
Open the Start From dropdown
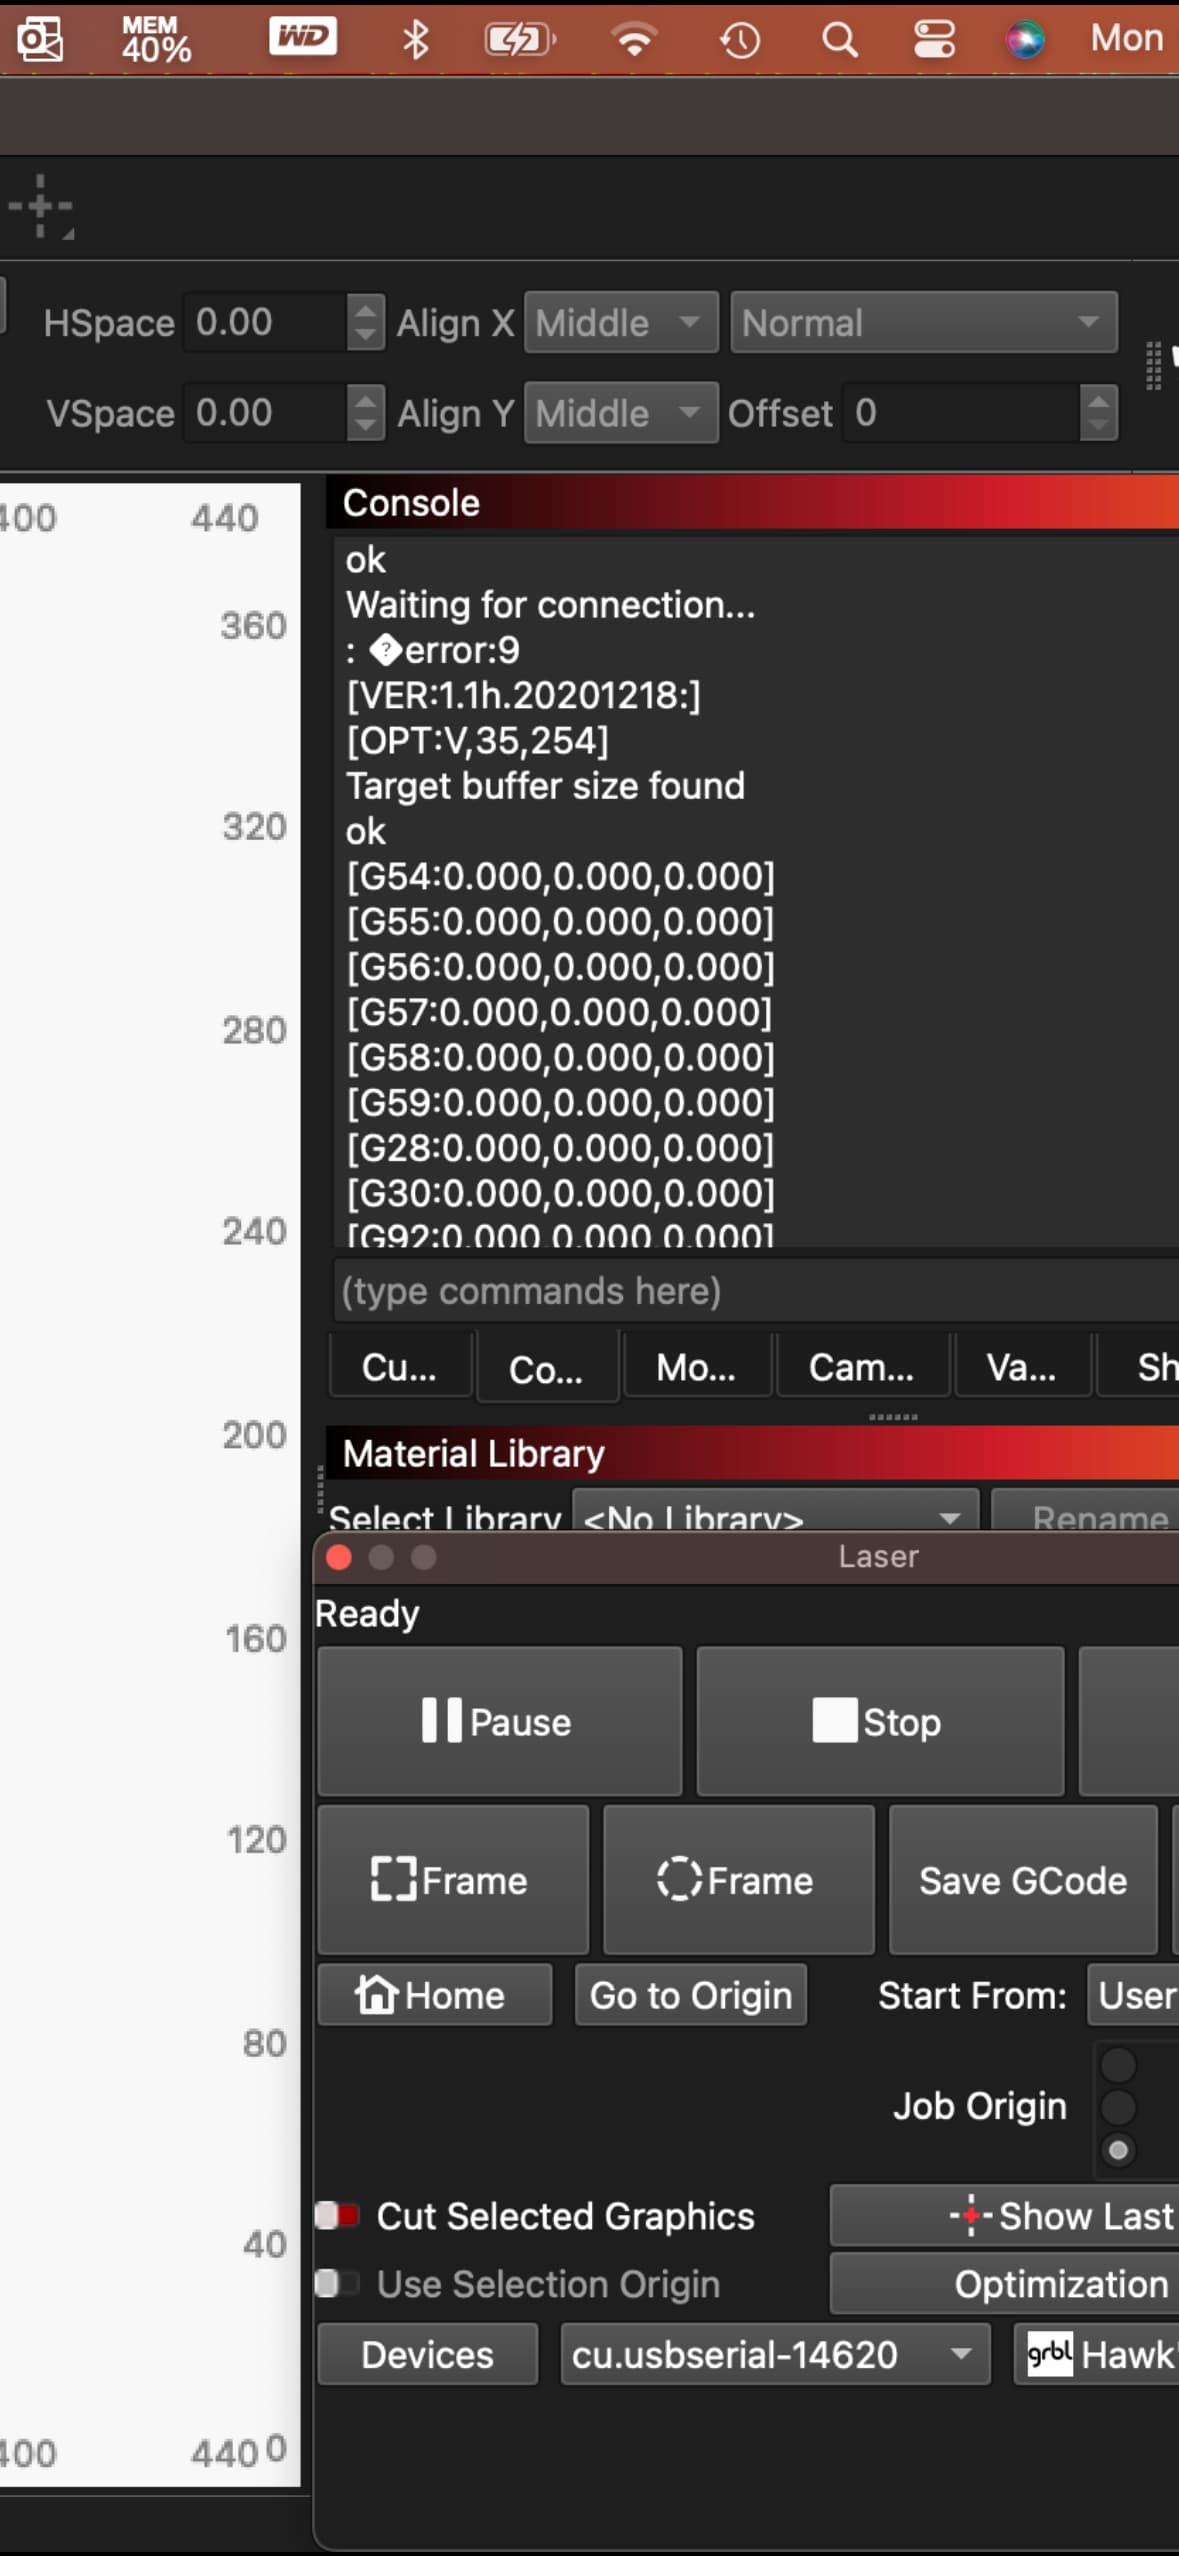(x=1133, y=1995)
